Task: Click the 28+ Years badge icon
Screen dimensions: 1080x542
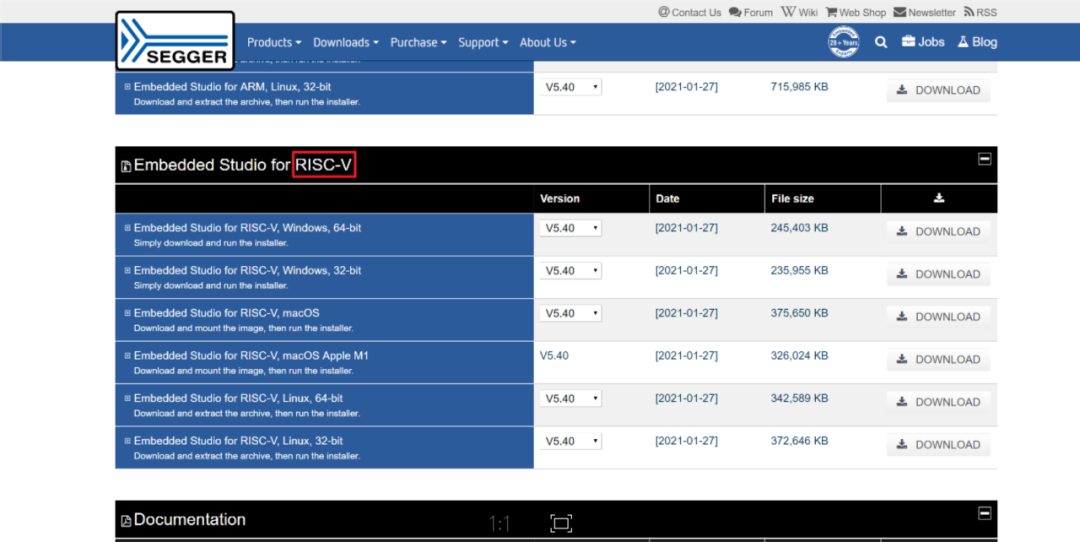Action: 843,42
